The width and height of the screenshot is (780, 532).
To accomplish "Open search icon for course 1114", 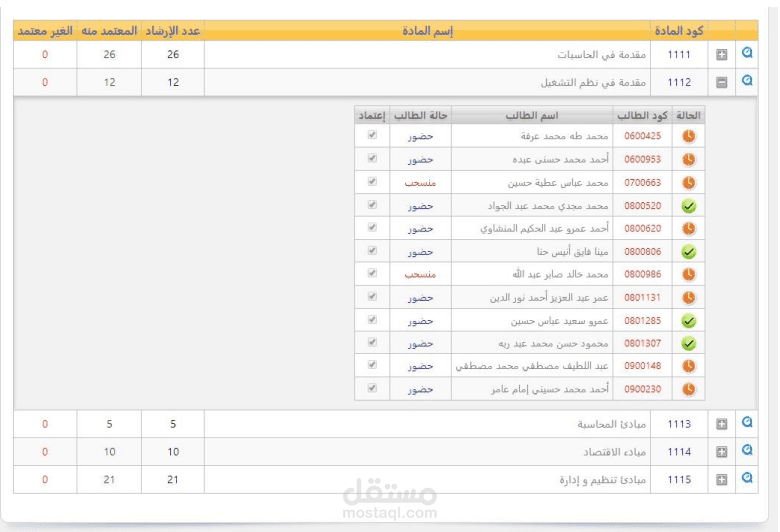I will click(747, 450).
